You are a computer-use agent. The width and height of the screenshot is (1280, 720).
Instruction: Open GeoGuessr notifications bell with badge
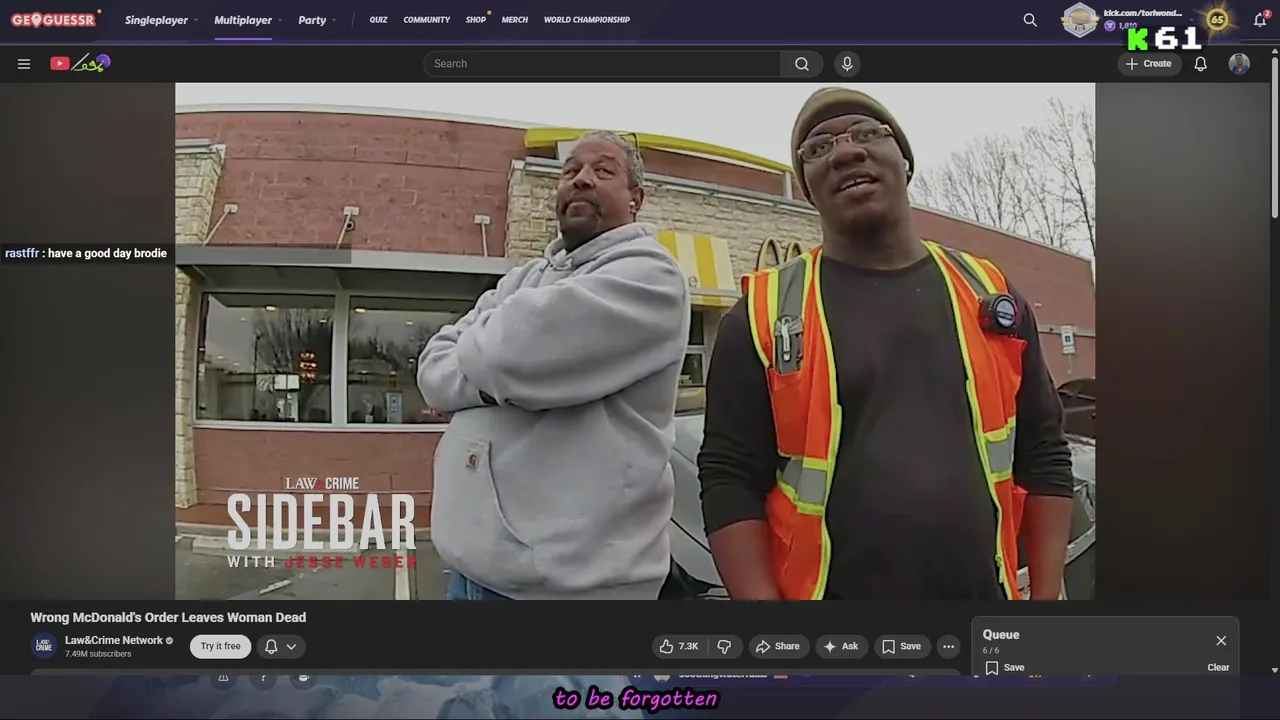point(1260,20)
